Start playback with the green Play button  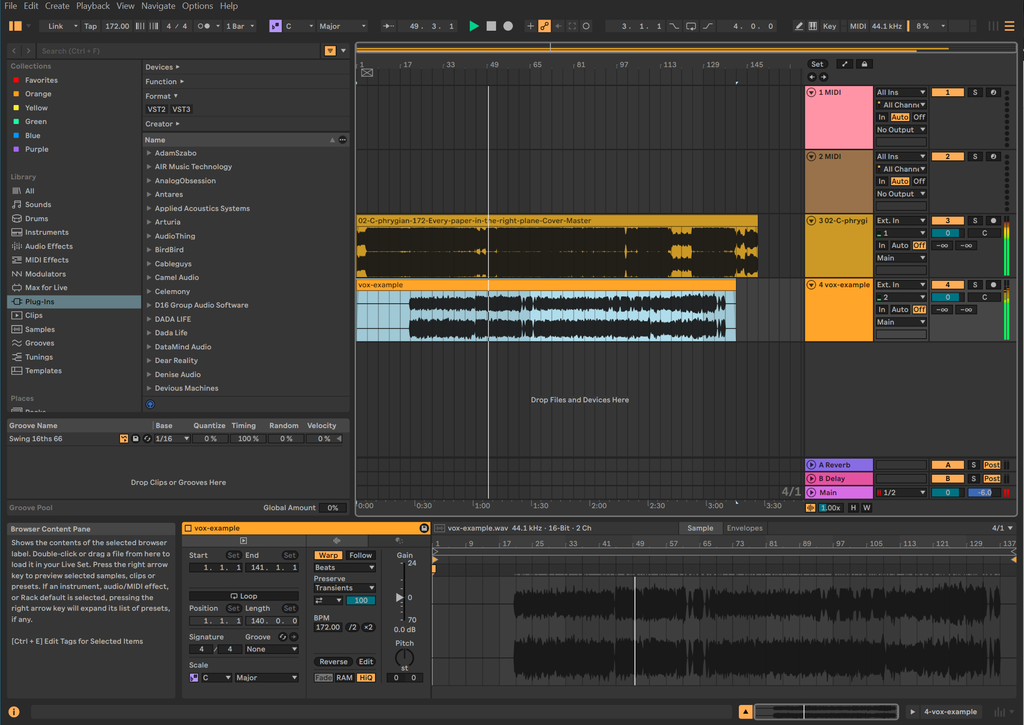tap(473, 26)
